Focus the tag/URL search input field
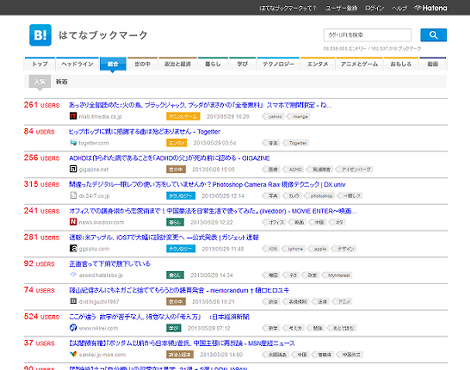470x370 pixels. 368,35
